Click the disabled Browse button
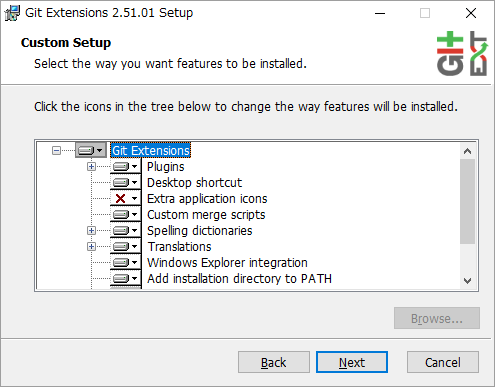 click(437, 318)
